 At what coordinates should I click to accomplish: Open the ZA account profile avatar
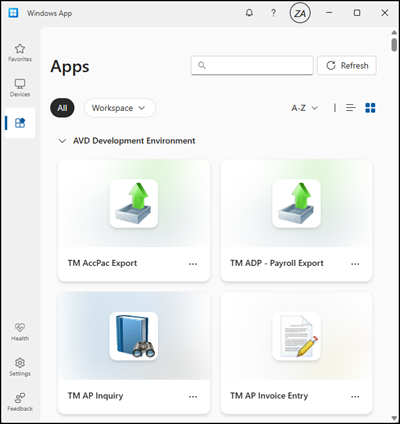pos(300,13)
